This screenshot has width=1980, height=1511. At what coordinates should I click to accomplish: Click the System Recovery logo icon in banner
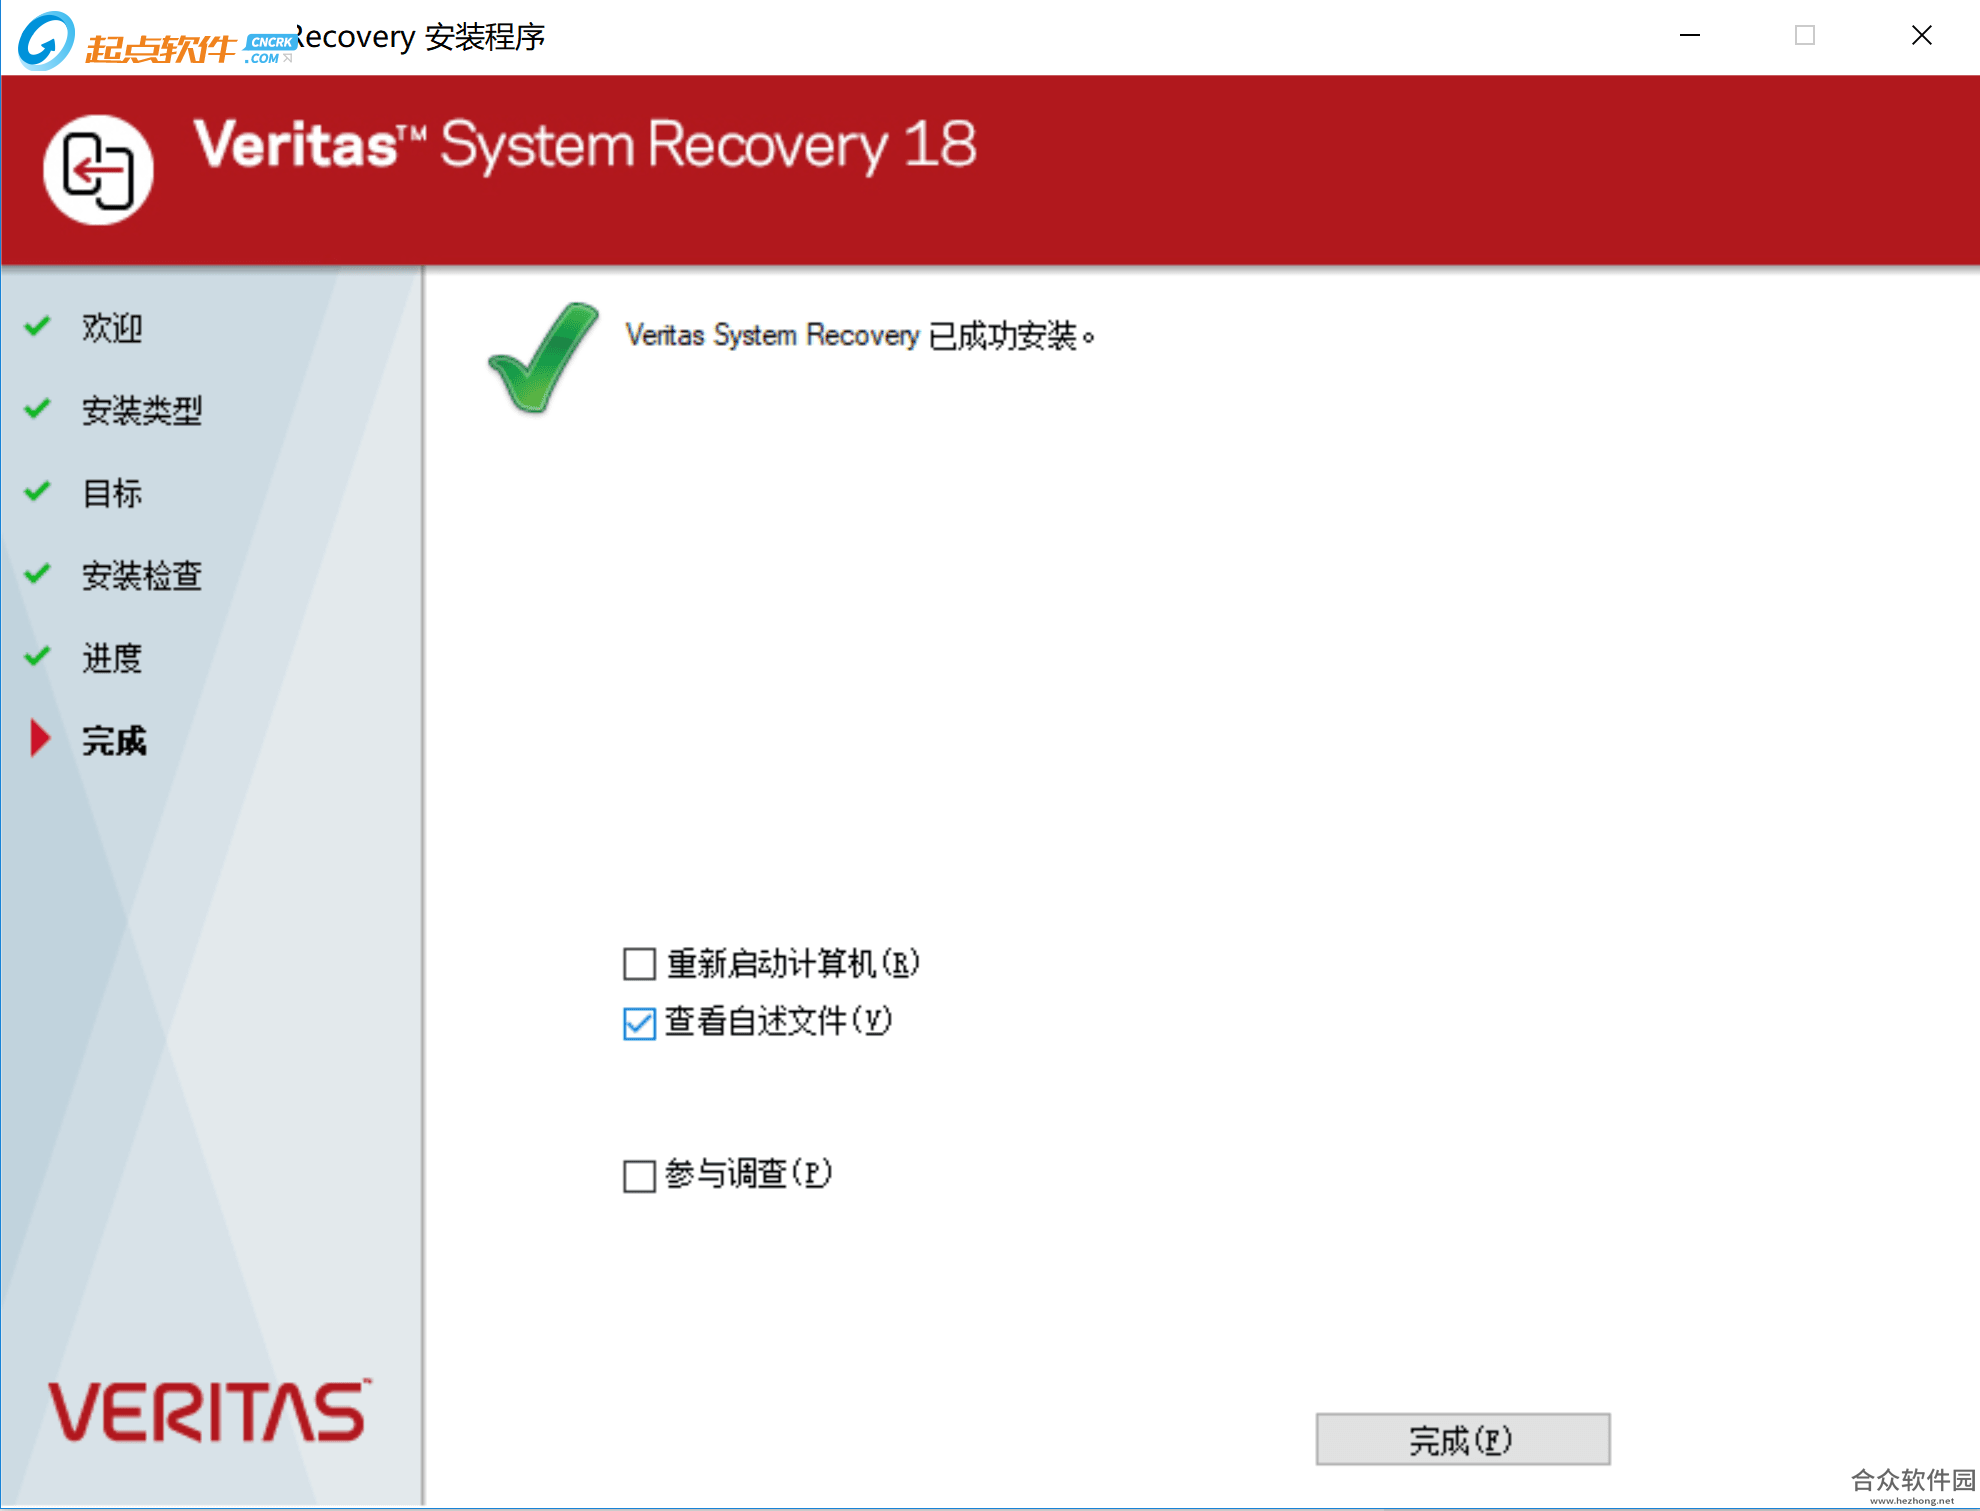click(x=98, y=170)
